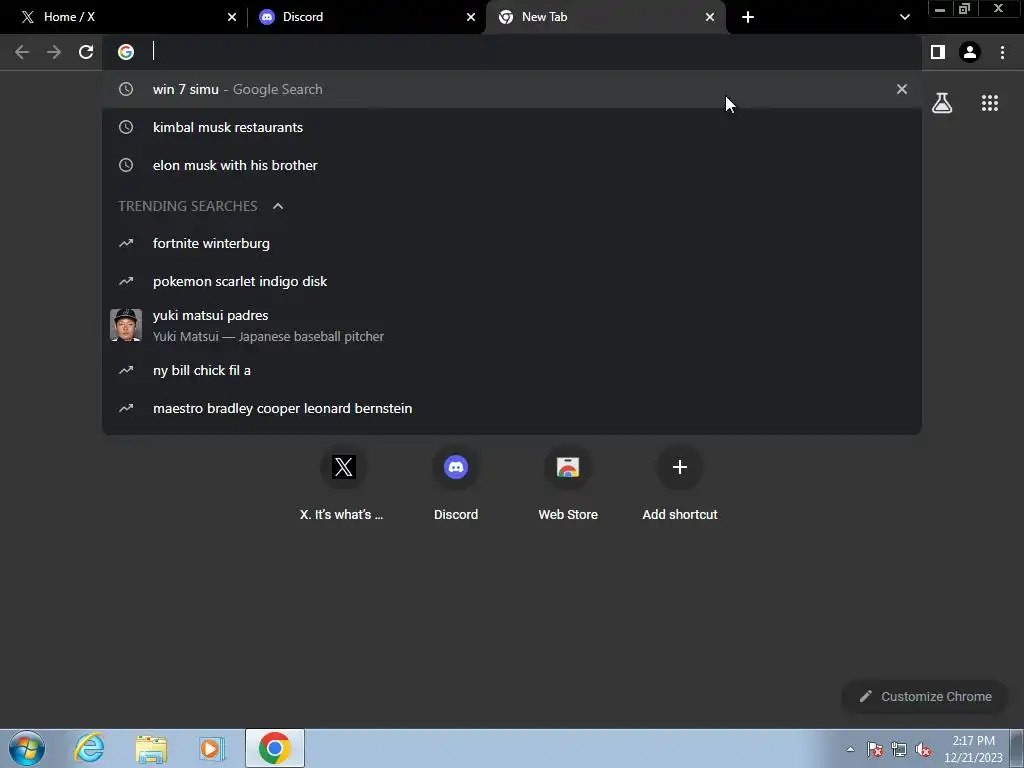Screen dimensions: 1024x768
Task: Select the New Tab tab
Action: coord(606,17)
